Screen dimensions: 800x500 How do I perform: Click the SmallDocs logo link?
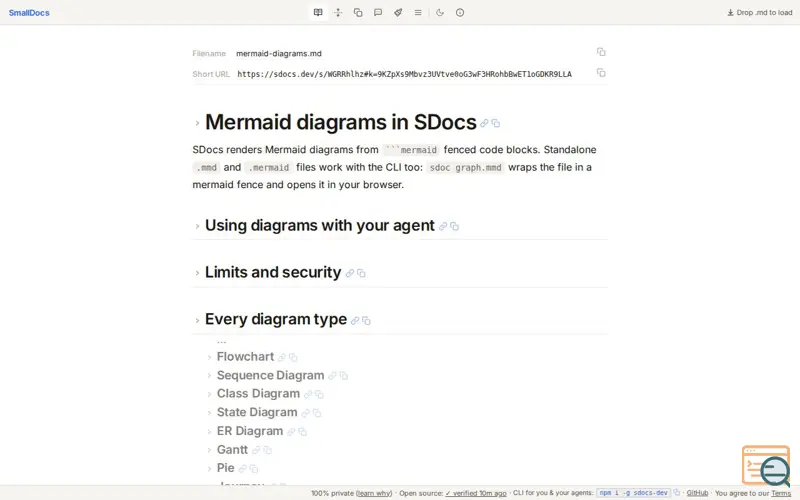coord(29,13)
